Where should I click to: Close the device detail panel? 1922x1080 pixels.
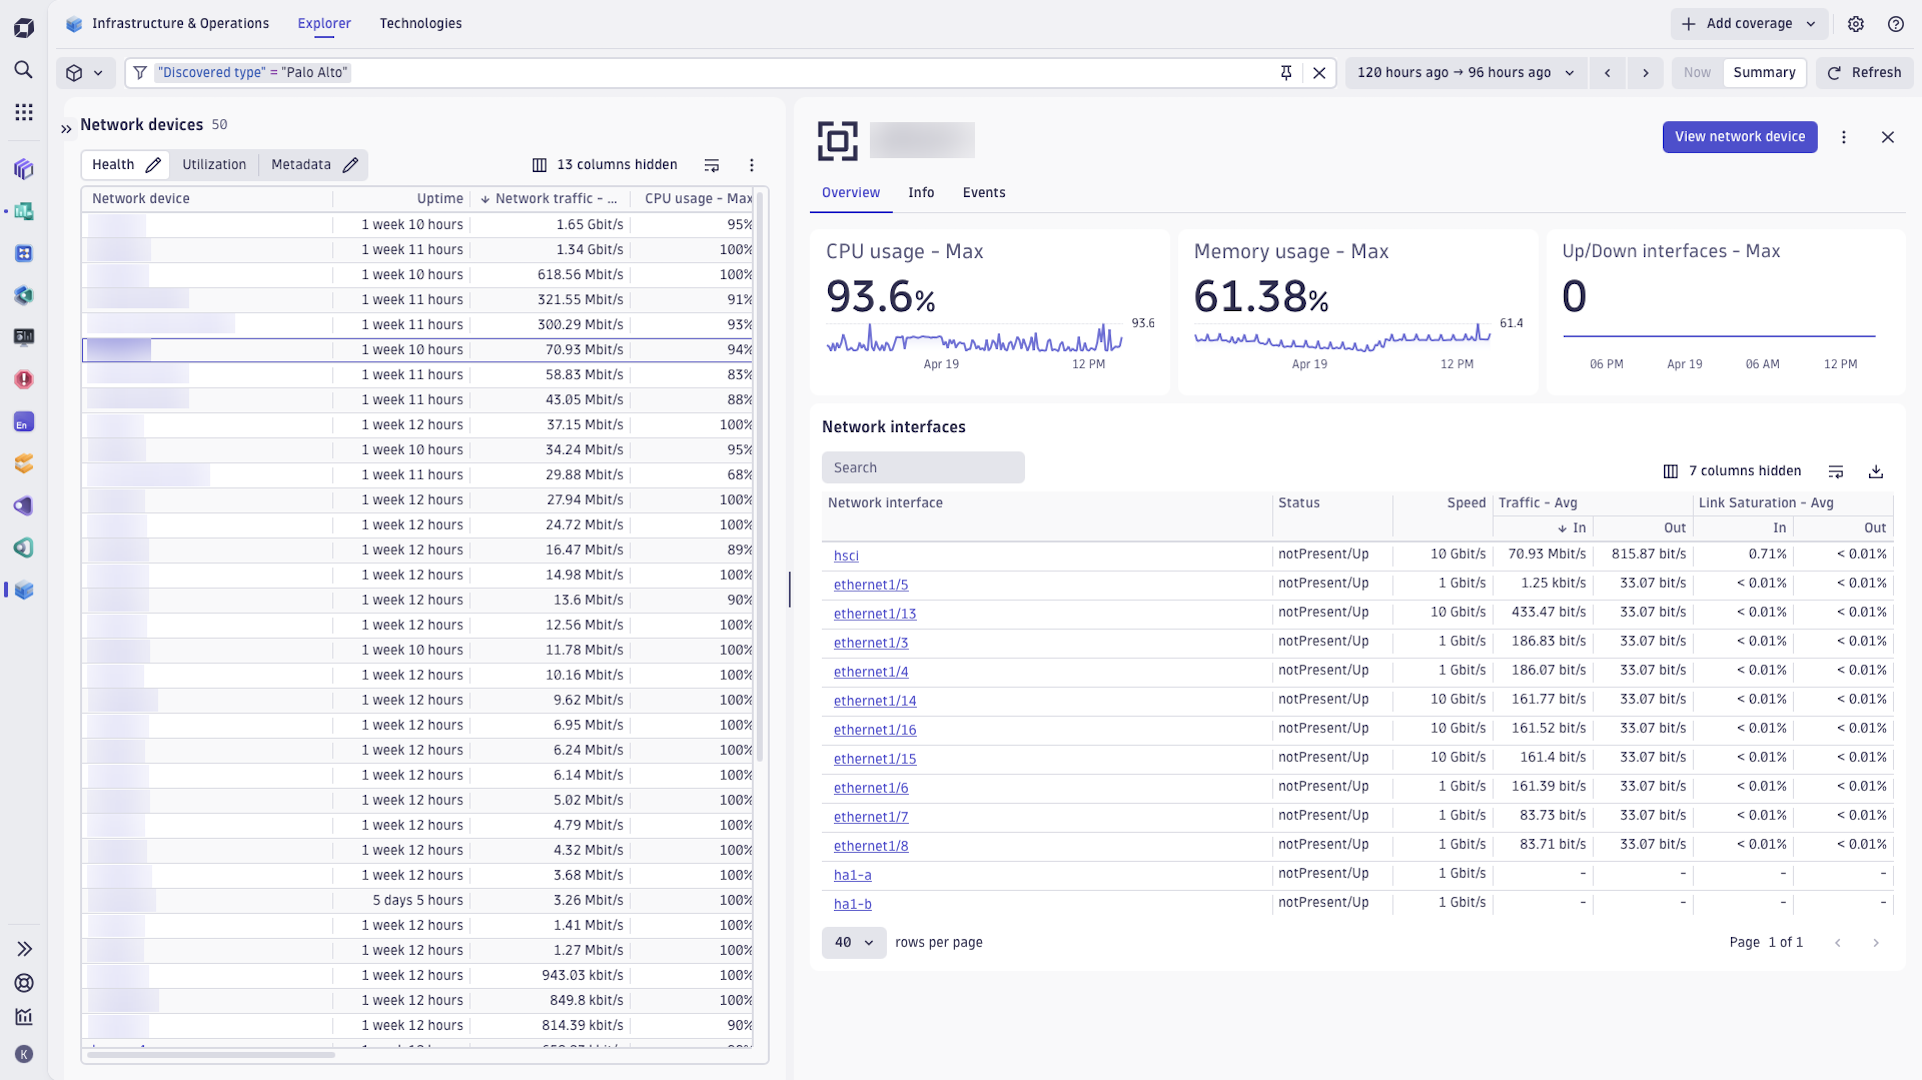pos(1887,137)
